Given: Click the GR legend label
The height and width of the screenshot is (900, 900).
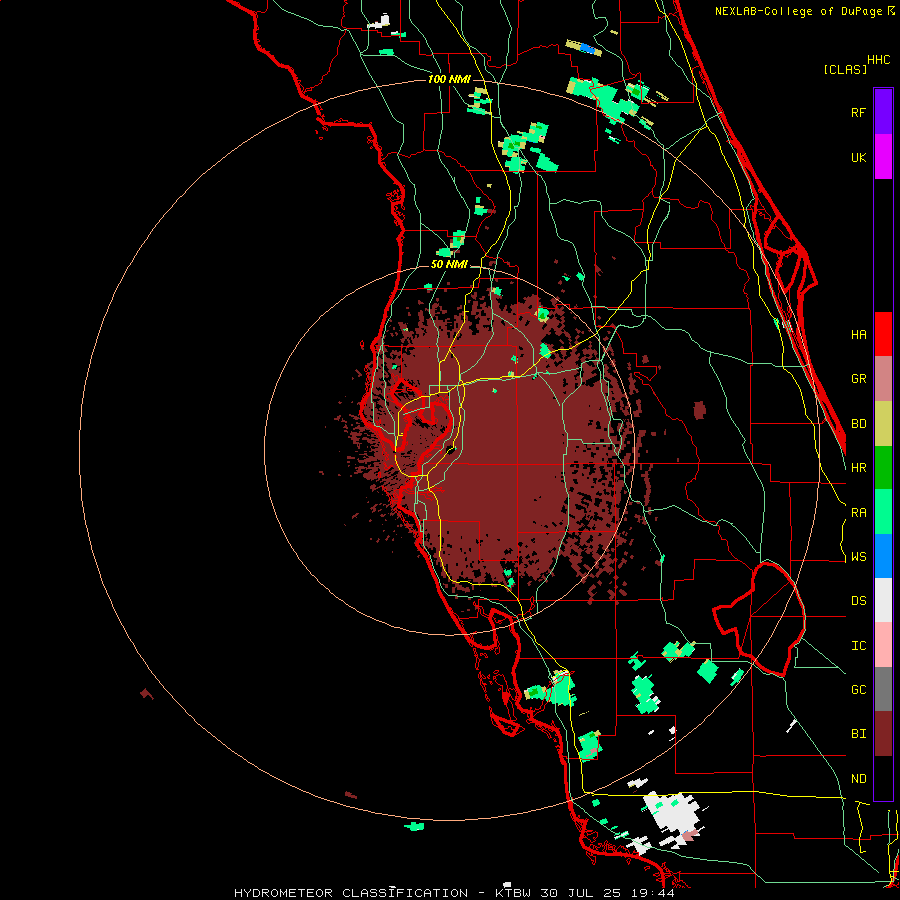Looking at the screenshot, I should point(858,379).
